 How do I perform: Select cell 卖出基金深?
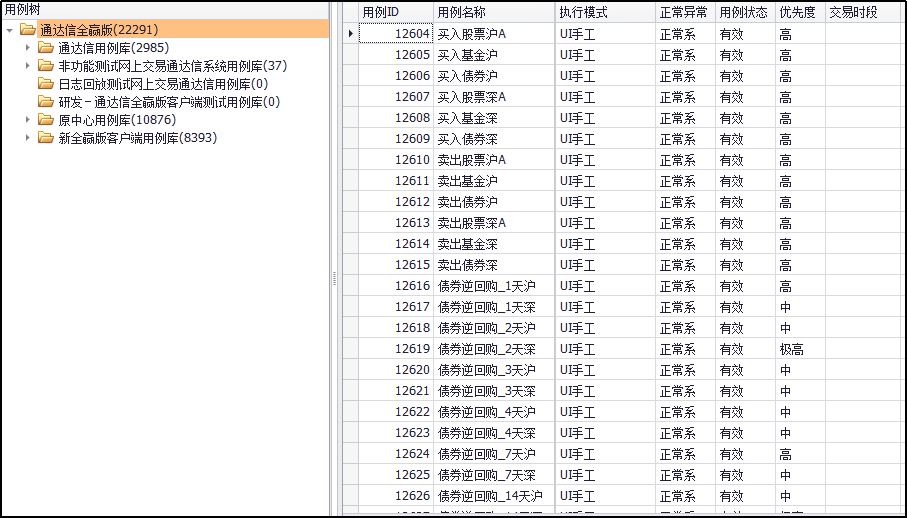tap(494, 244)
